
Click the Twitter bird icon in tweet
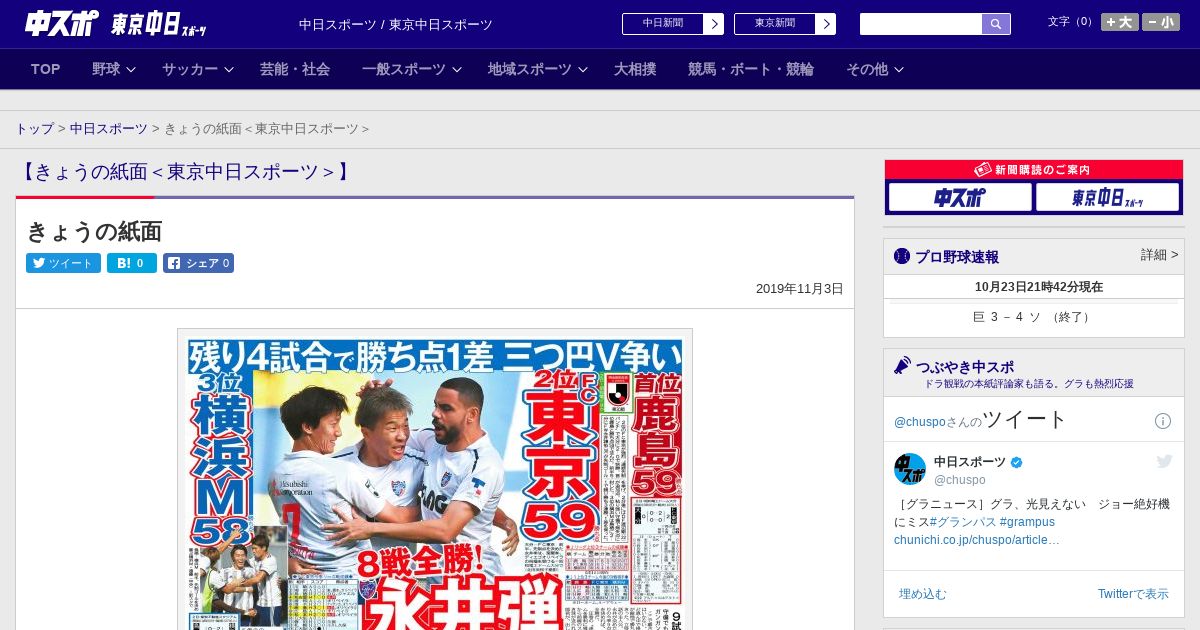click(x=1164, y=461)
